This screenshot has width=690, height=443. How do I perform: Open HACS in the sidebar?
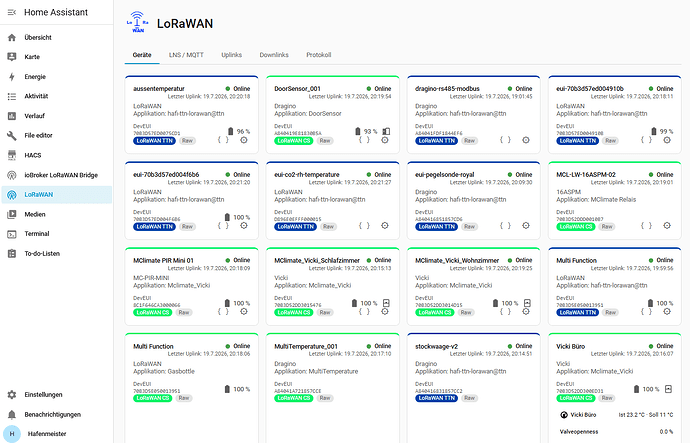pos(56,155)
